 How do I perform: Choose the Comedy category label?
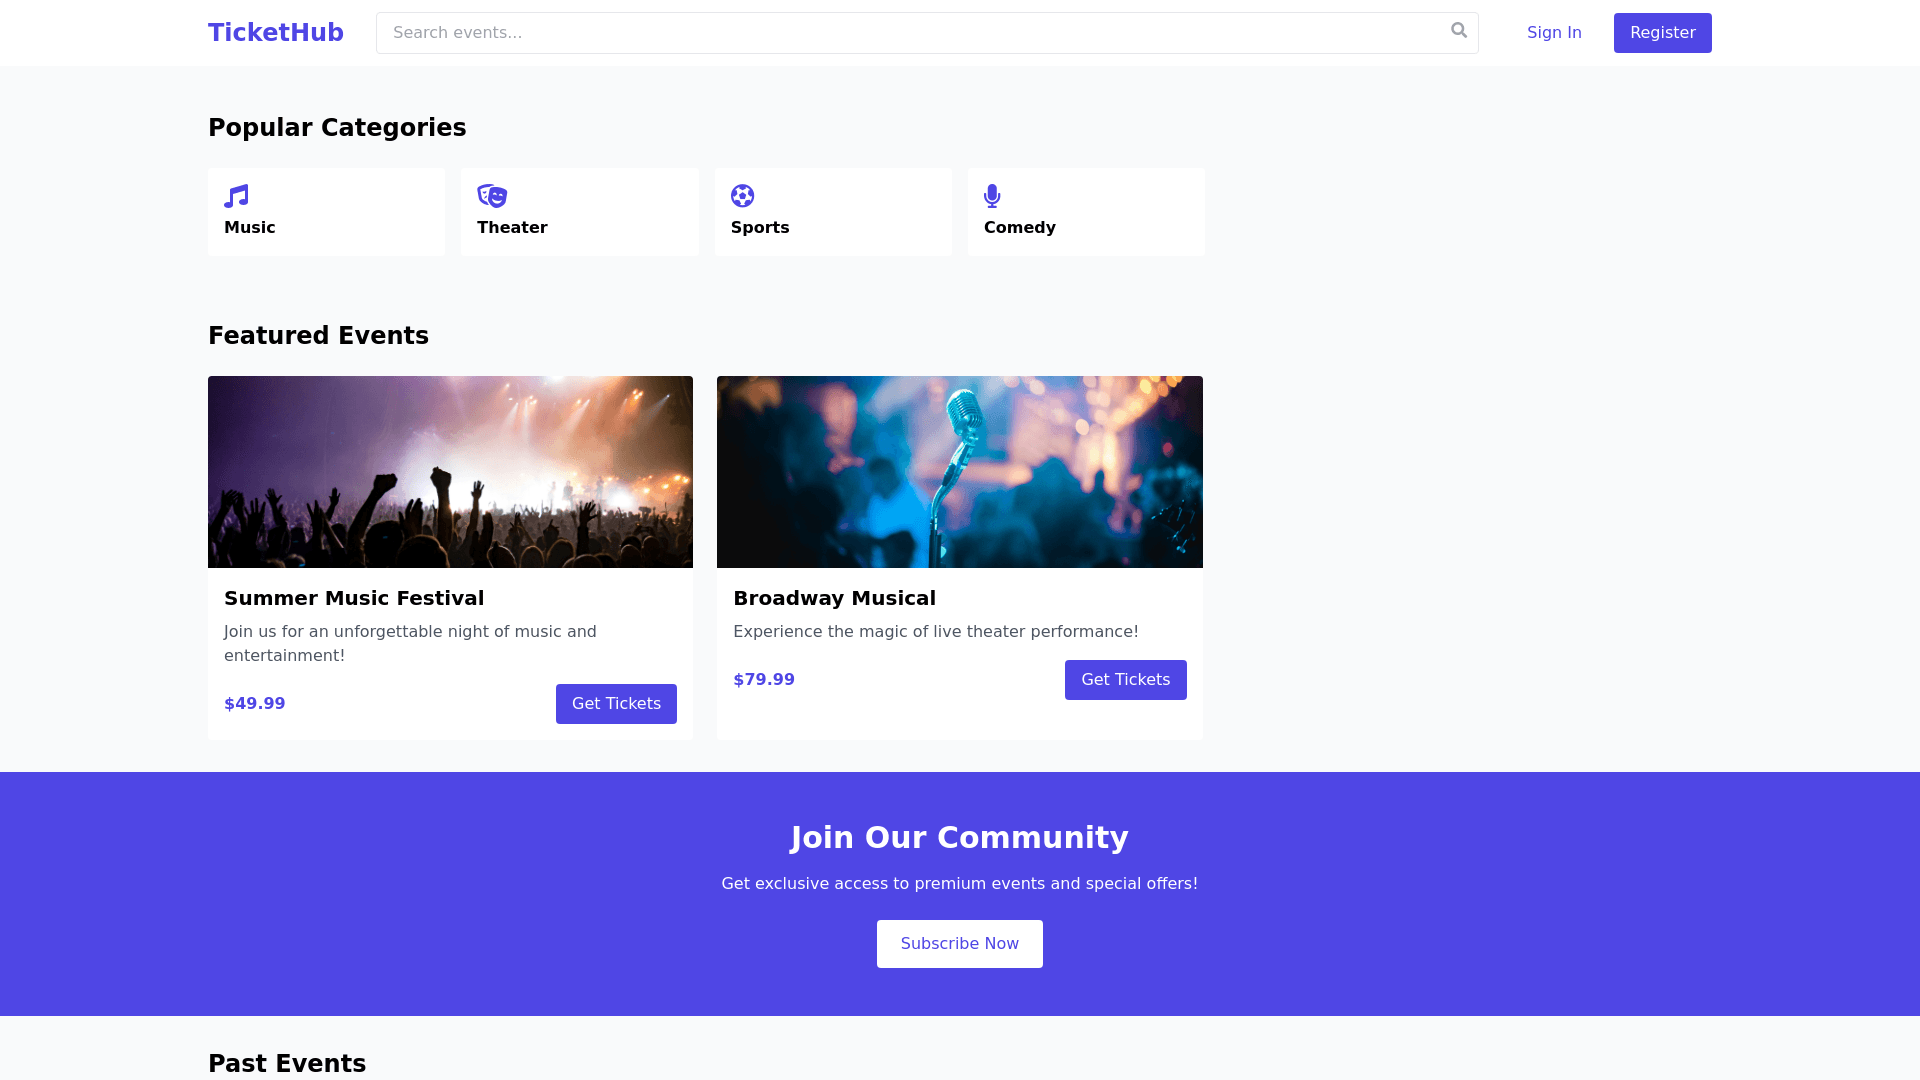1020,228
